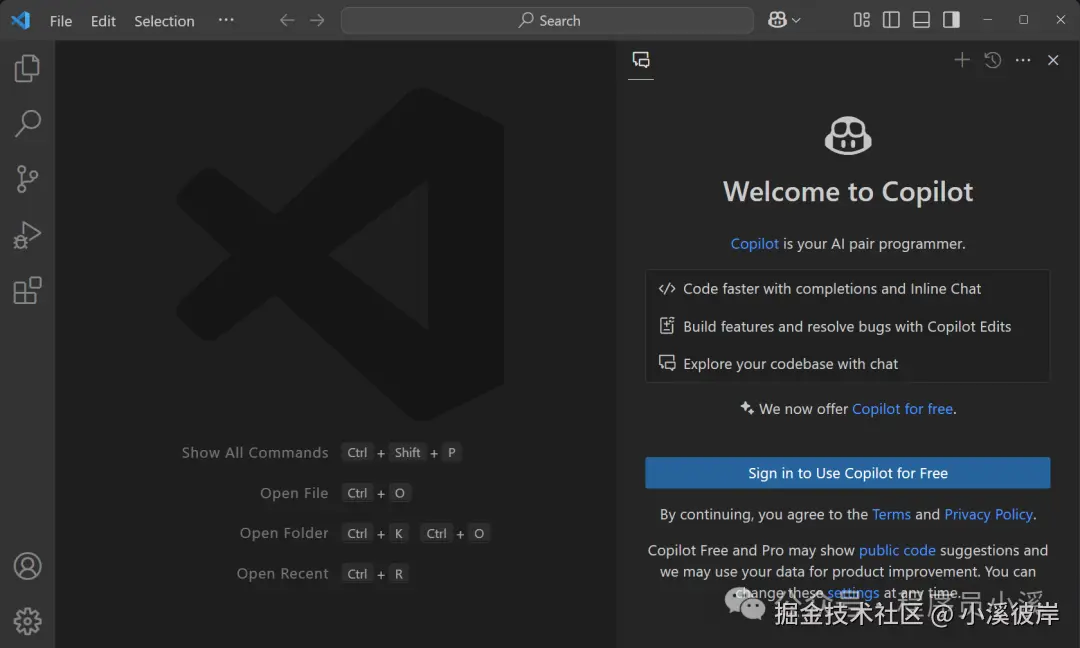1080x648 pixels.
Task: Go forward using the right arrow
Action: [317, 21]
